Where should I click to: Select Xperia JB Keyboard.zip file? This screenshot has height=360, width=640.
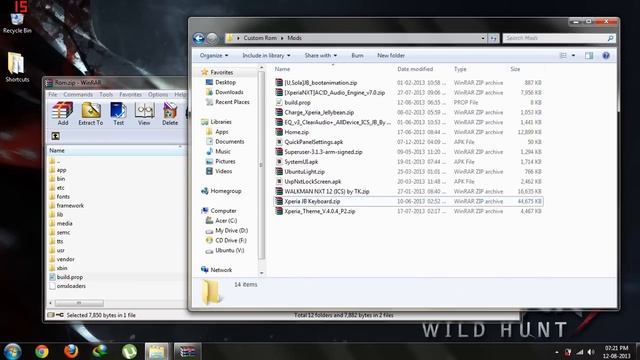(x=408, y=201)
